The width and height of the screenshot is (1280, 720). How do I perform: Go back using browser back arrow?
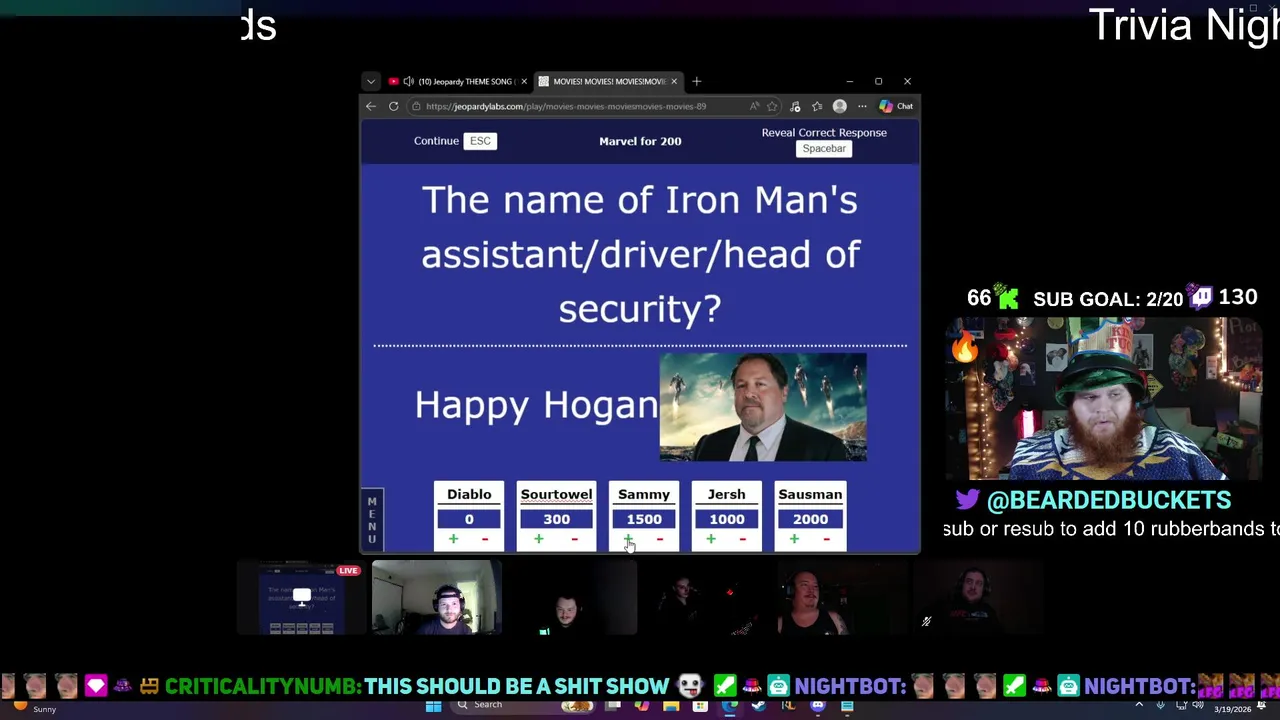pyautogui.click(x=371, y=106)
